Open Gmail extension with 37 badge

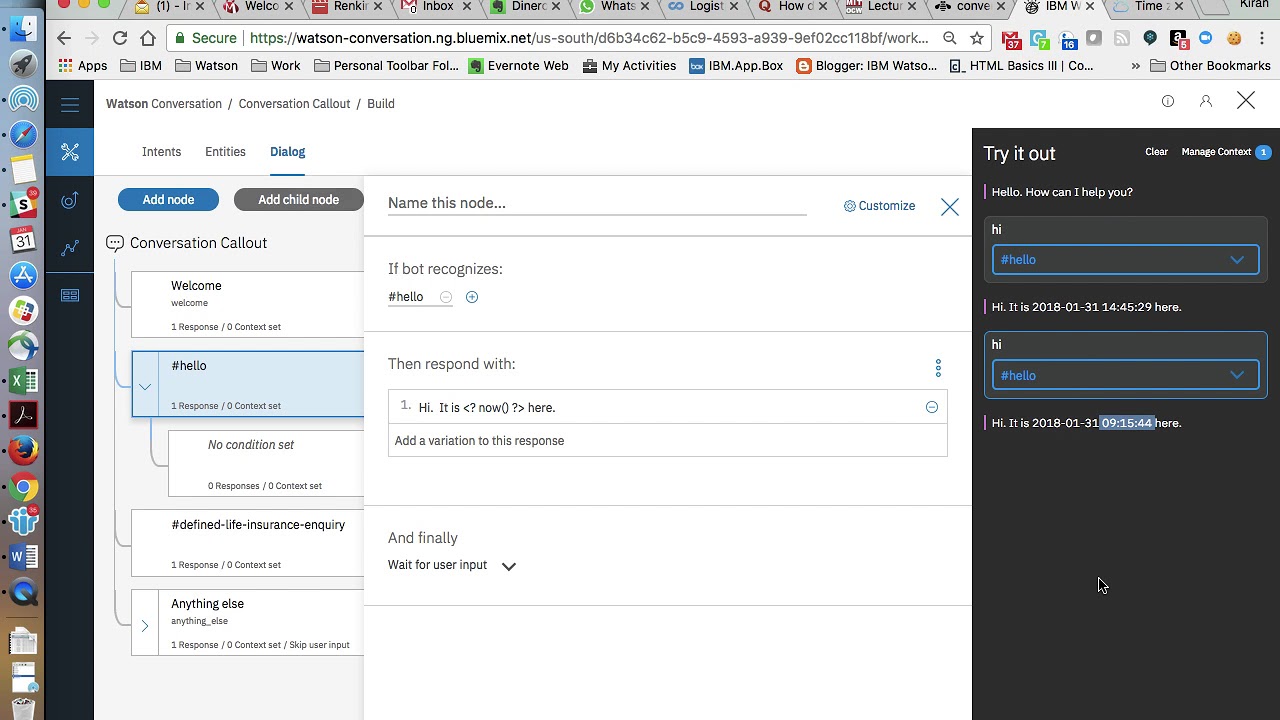(1013, 40)
